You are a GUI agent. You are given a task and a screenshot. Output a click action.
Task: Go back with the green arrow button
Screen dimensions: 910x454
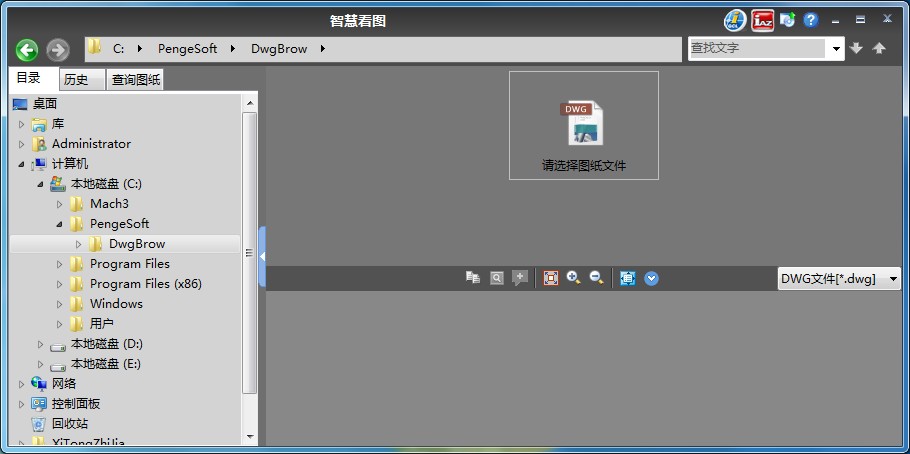27,51
